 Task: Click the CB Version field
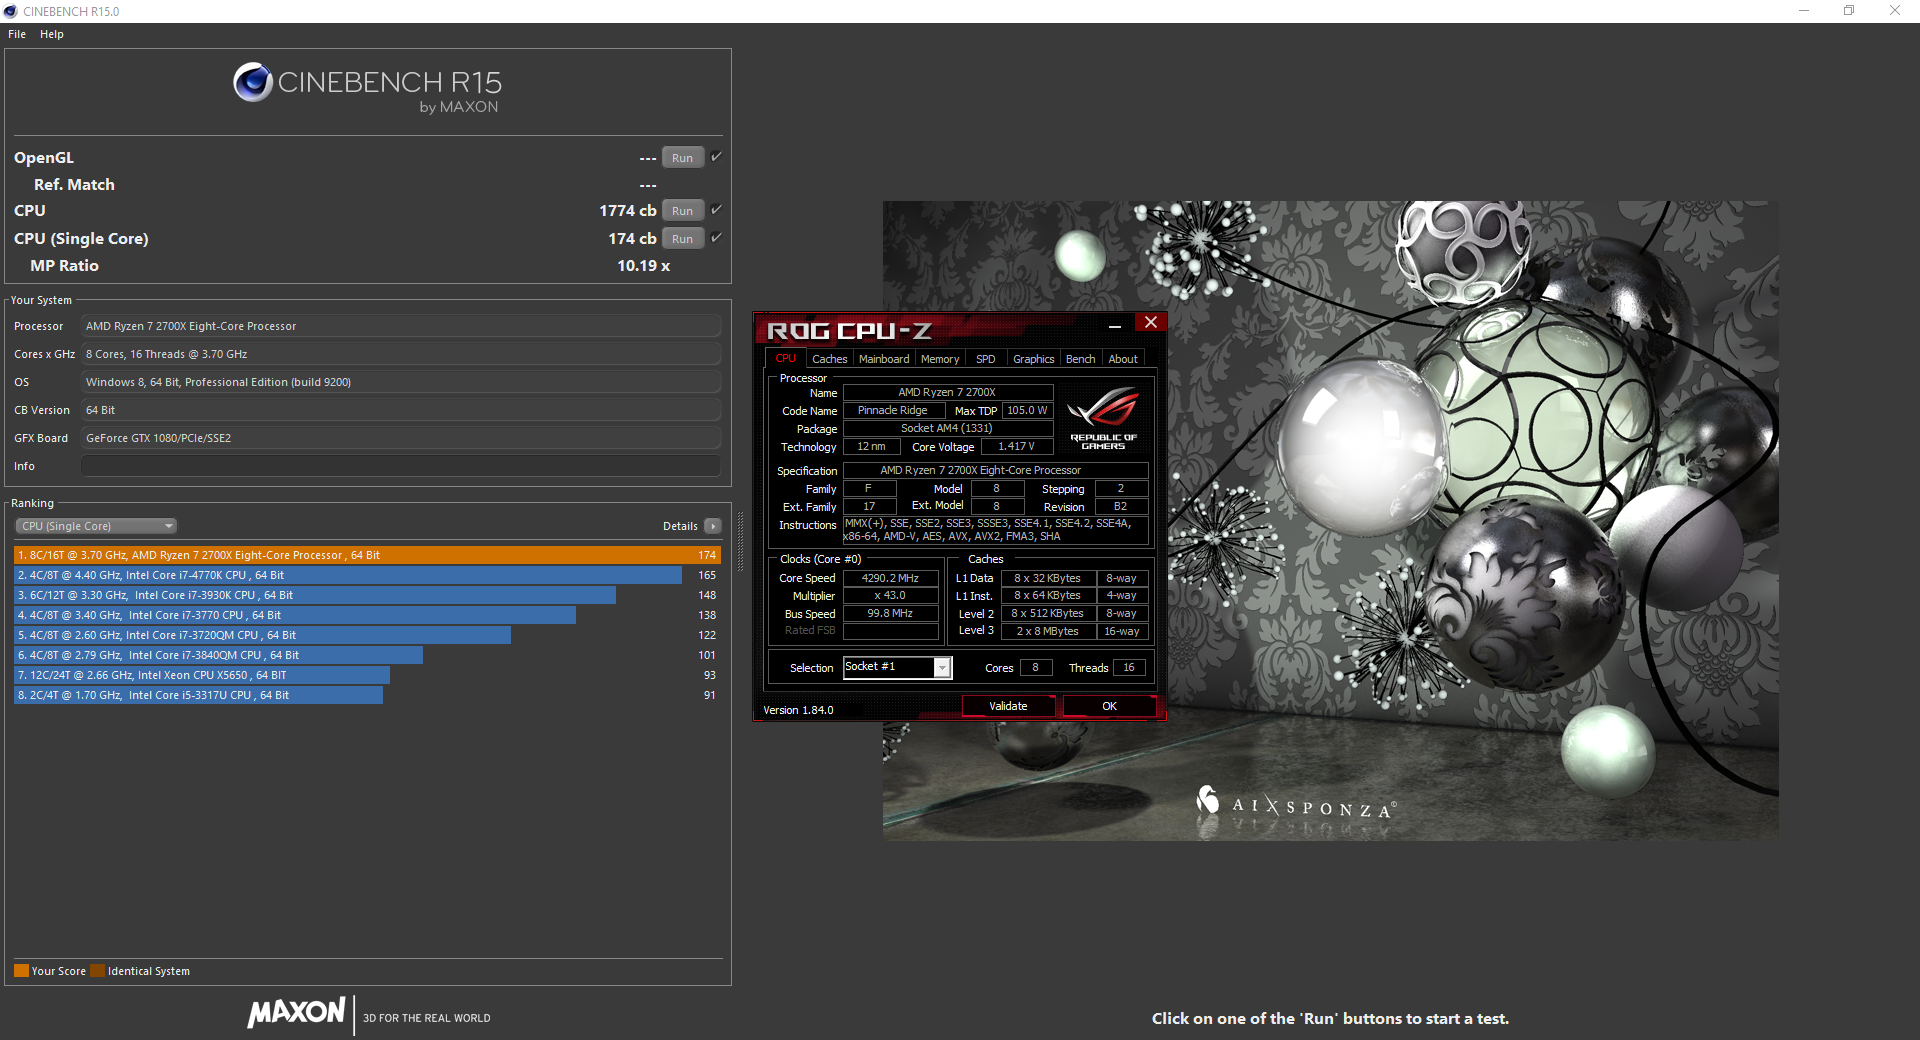[401, 410]
